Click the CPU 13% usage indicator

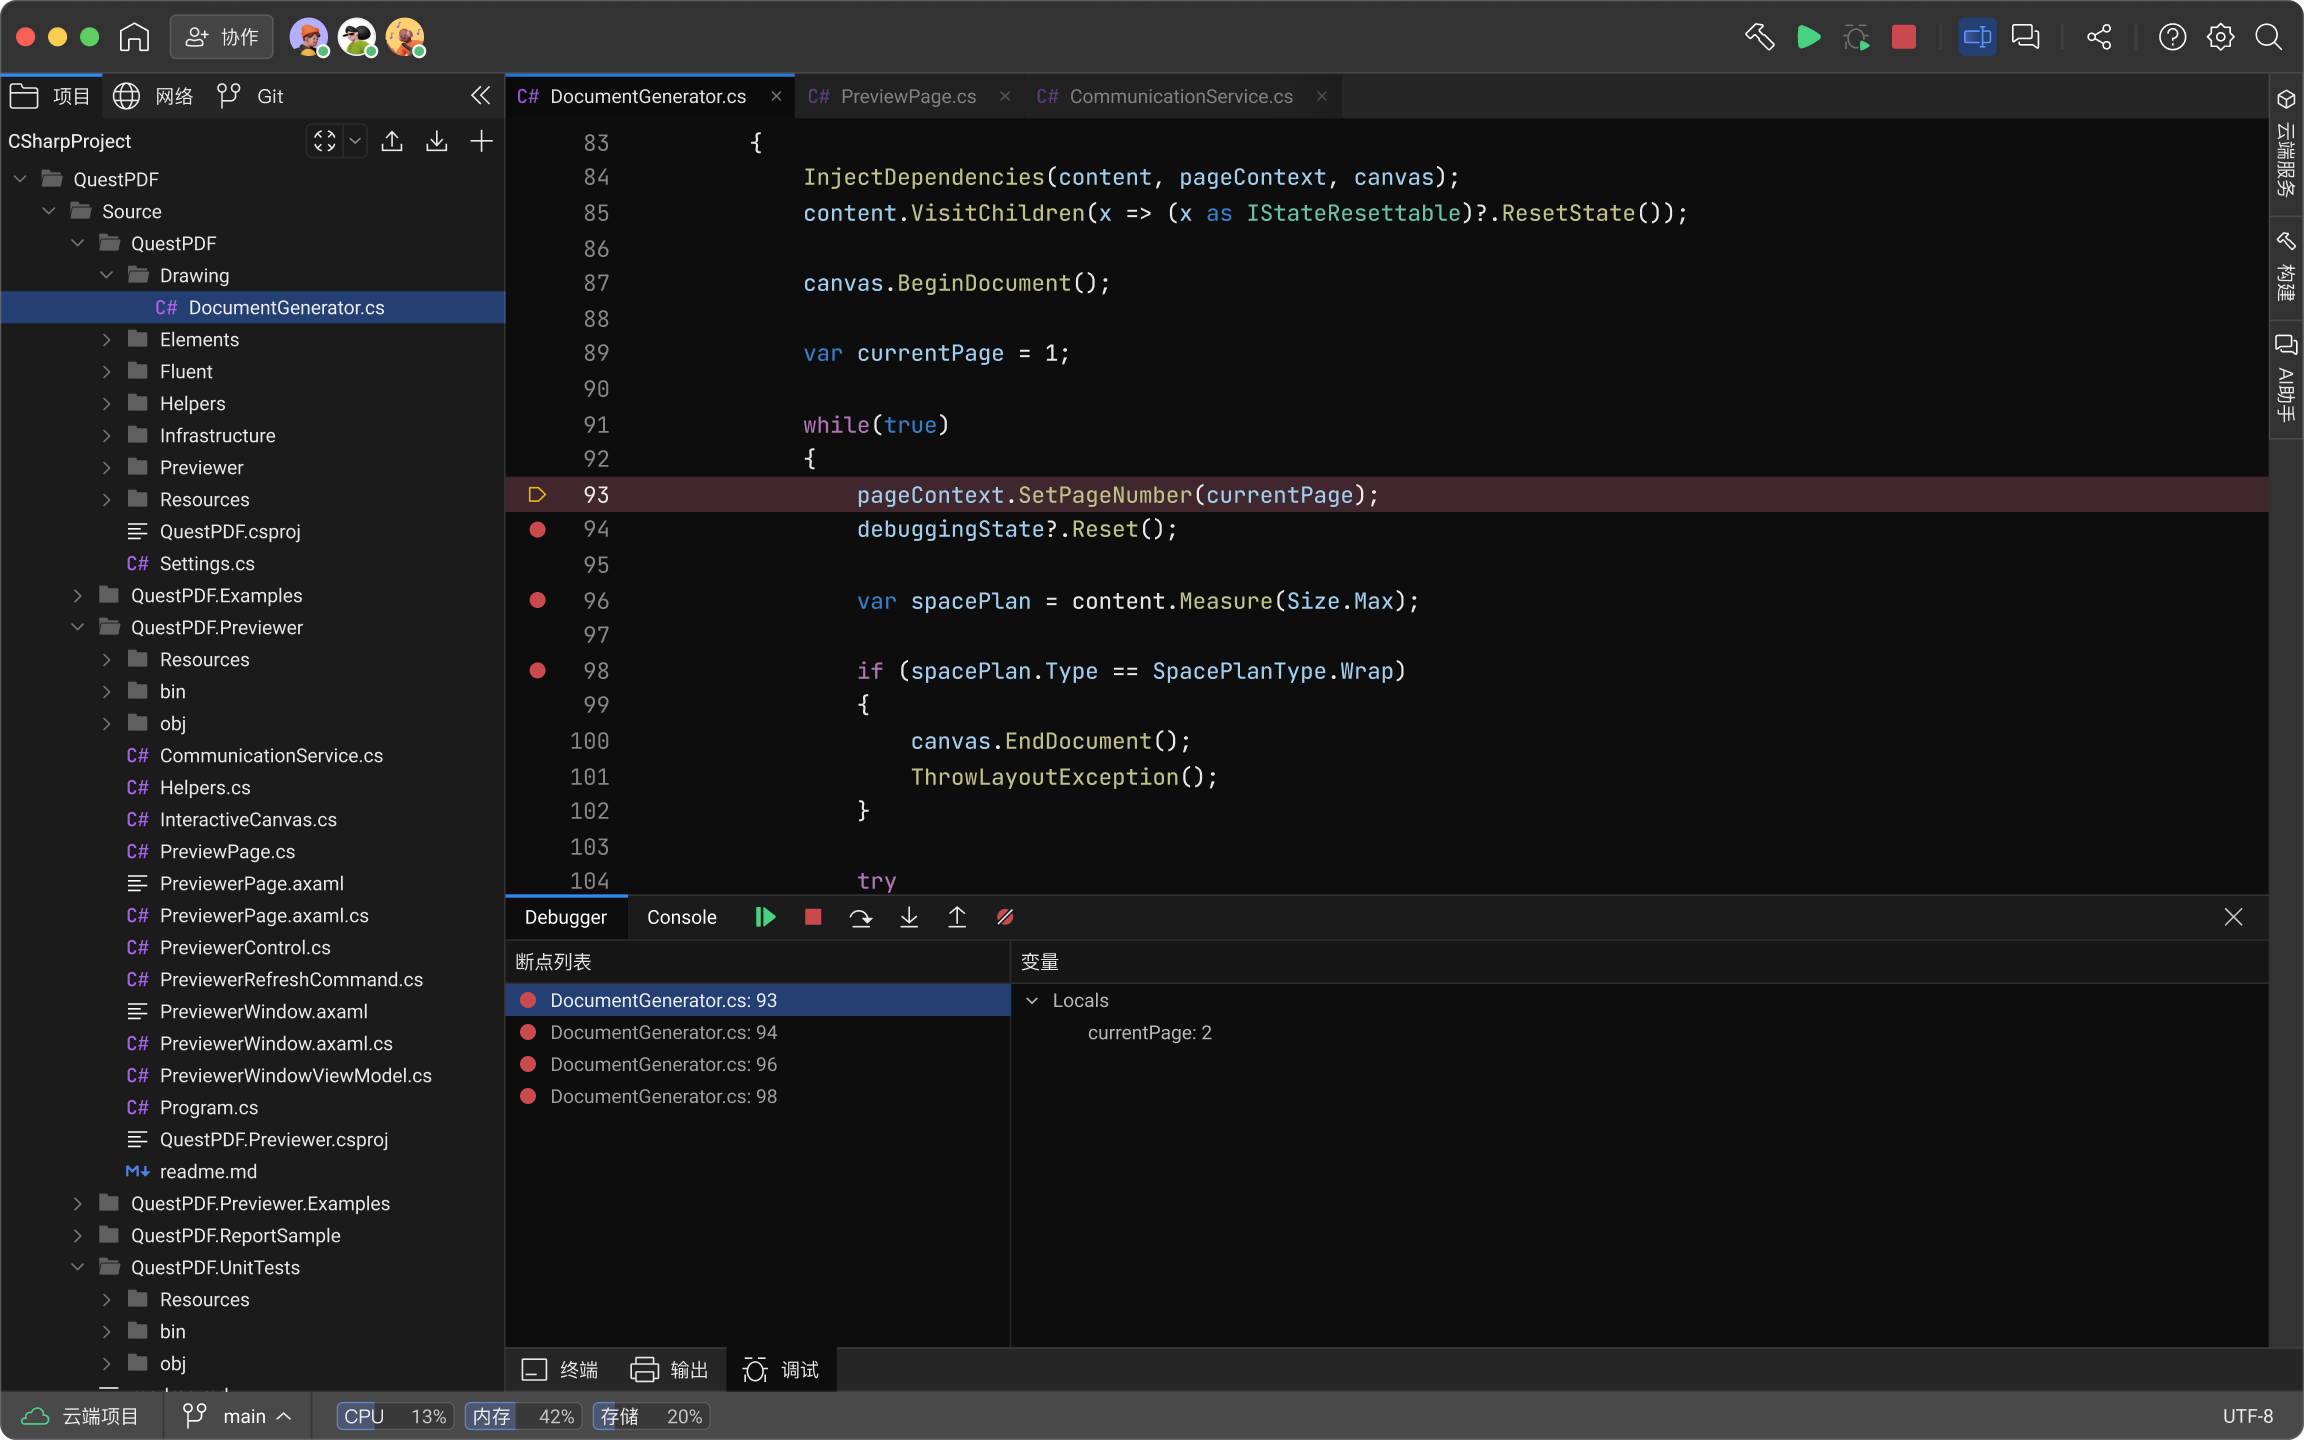(x=396, y=1416)
